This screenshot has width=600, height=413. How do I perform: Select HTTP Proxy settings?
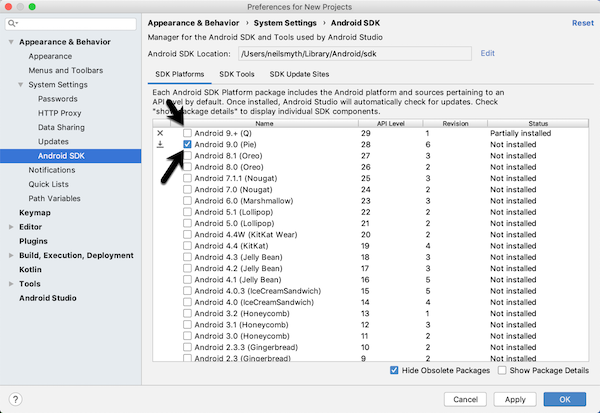[60, 113]
